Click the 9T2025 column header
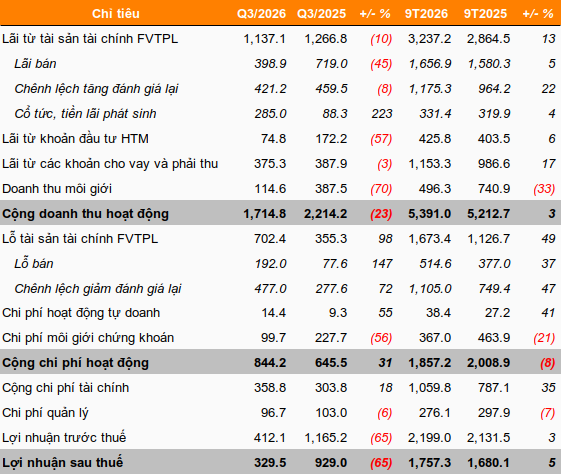The width and height of the screenshot is (561, 474). pyautogui.click(x=485, y=14)
